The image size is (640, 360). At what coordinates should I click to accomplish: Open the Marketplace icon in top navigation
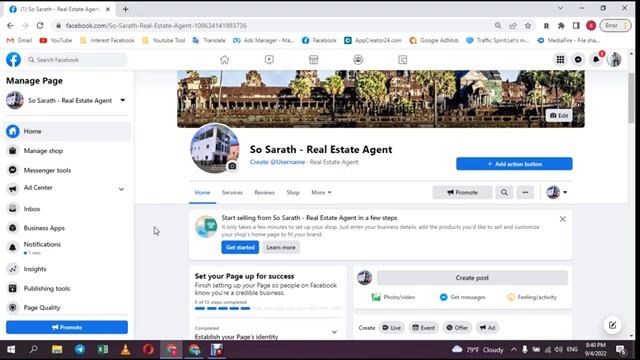313,60
